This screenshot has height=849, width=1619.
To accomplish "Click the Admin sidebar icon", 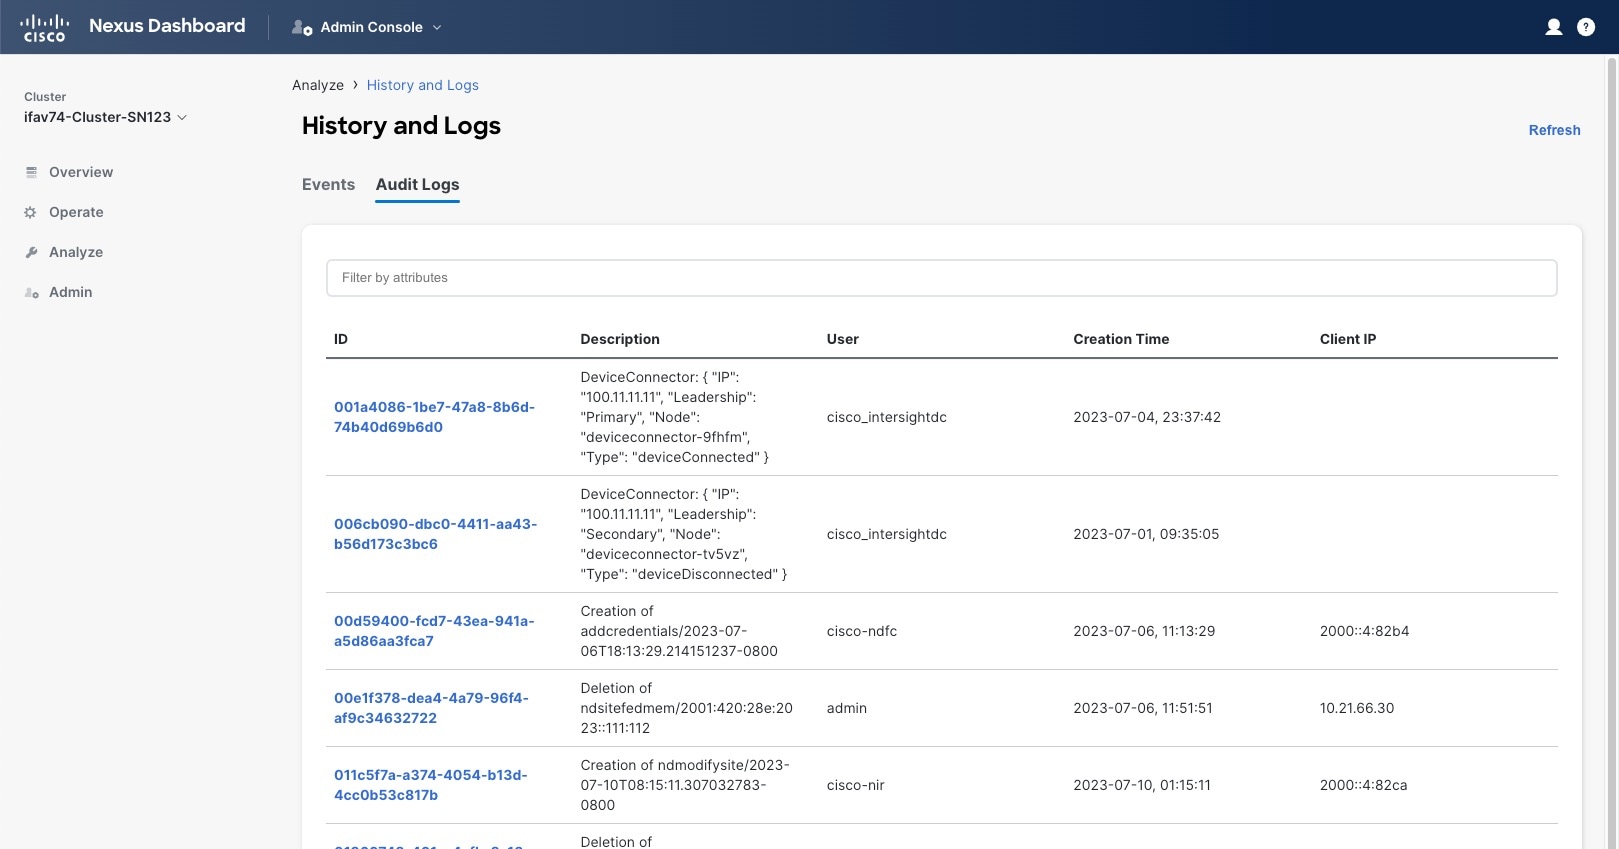I will (31, 292).
